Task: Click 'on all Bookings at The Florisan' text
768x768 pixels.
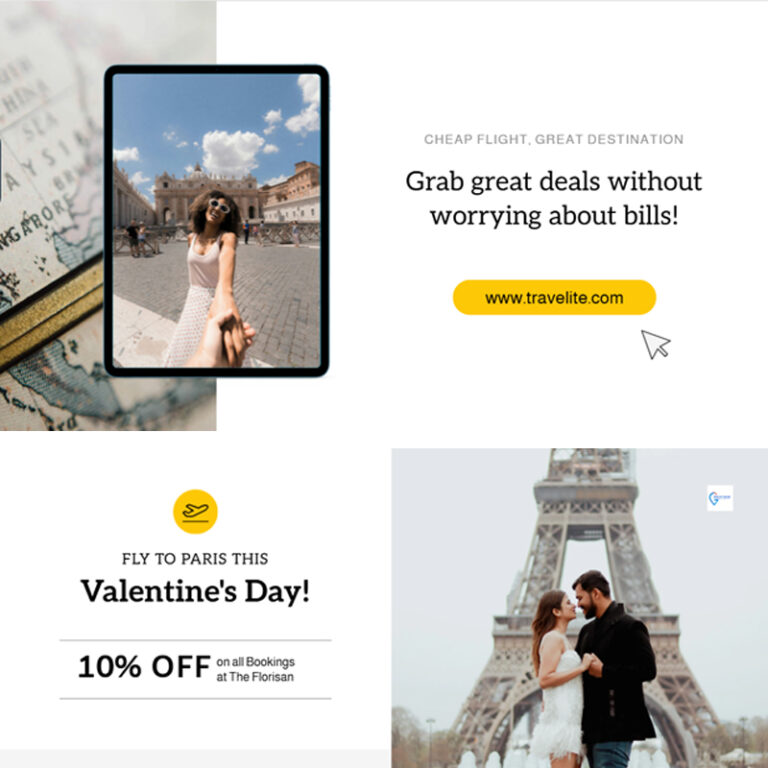Action: (255, 669)
